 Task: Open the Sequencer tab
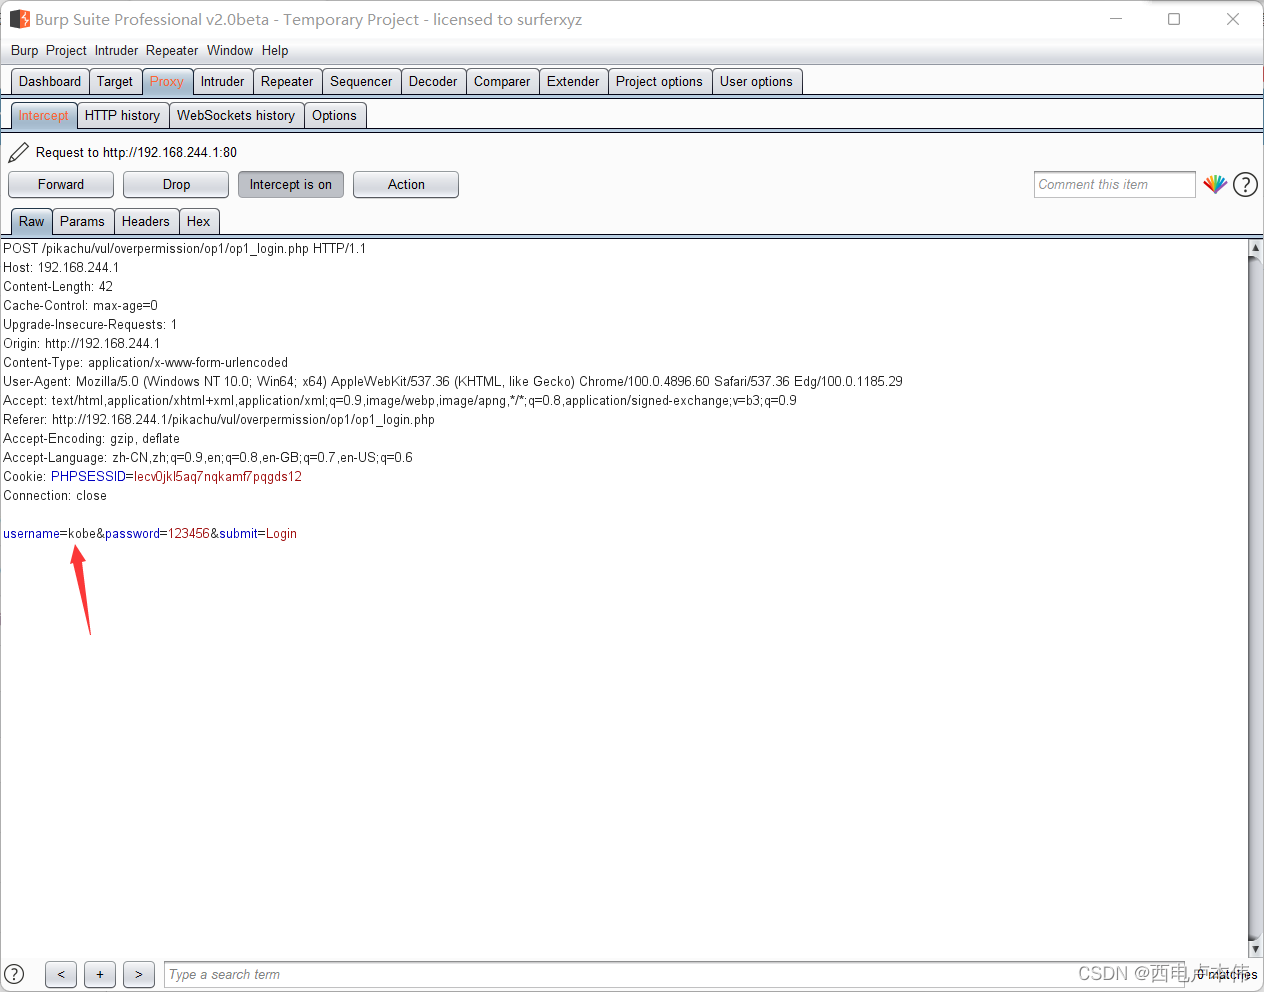point(361,82)
